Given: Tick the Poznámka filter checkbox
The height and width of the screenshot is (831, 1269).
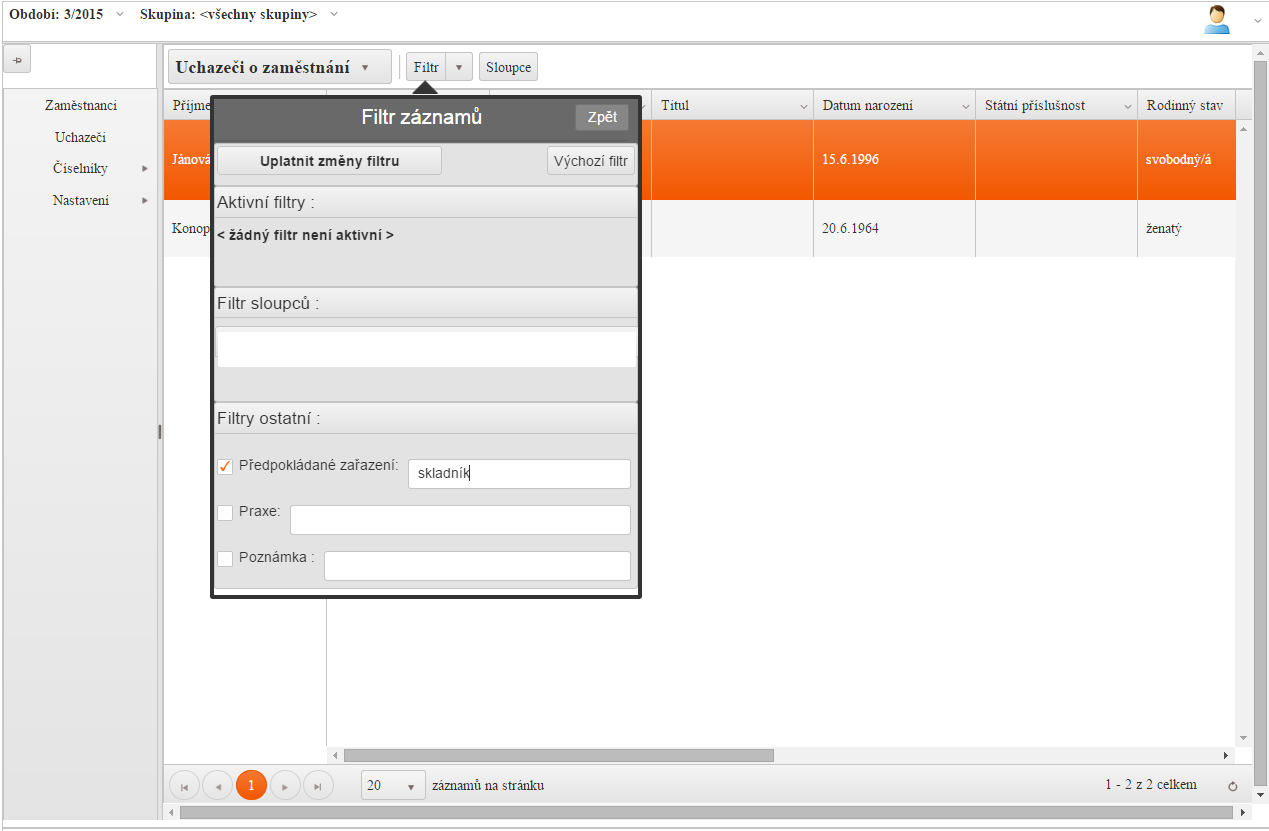Looking at the screenshot, I should pyautogui.click(x=225, y=559).
